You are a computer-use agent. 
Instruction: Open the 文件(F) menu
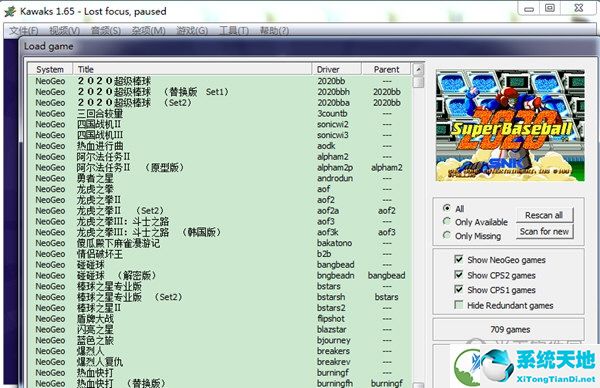[x=24, y=31]
